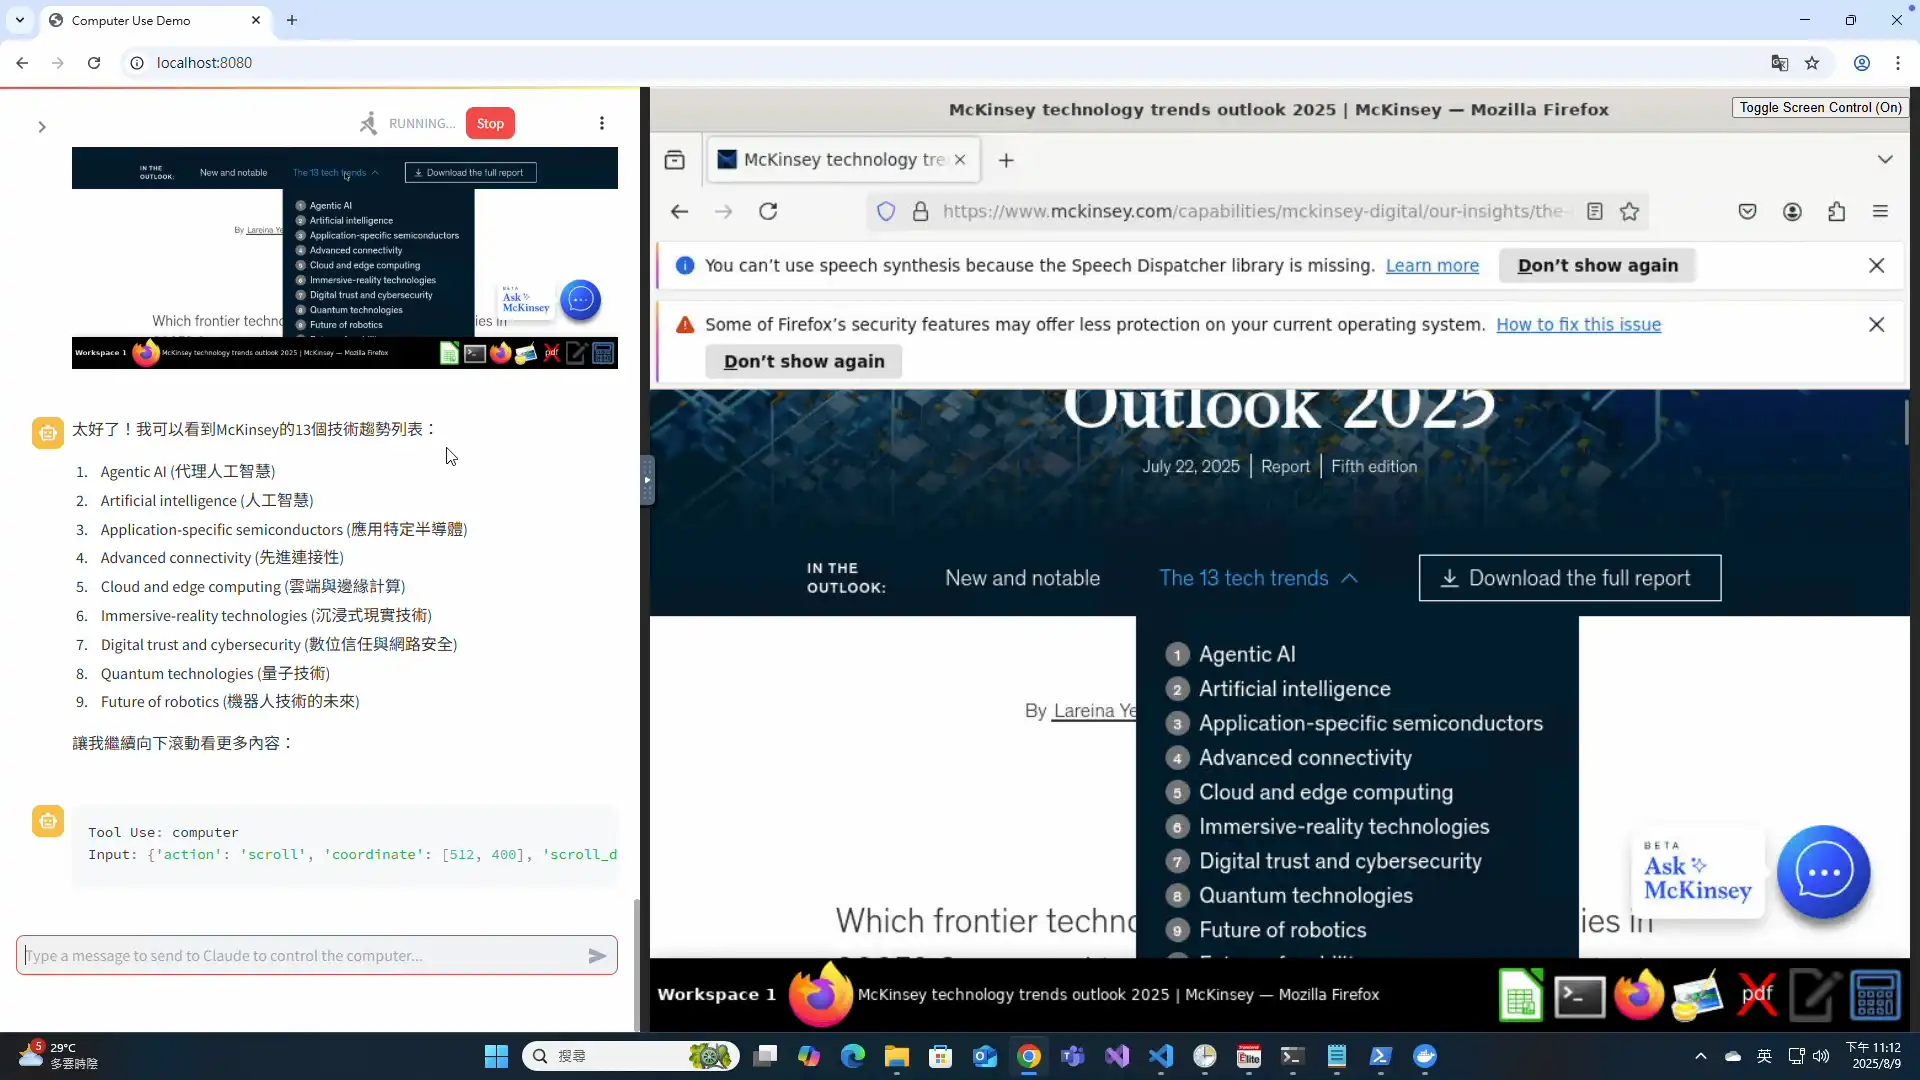
Task: Open a new tab in Firefox
Action: 1006,160
